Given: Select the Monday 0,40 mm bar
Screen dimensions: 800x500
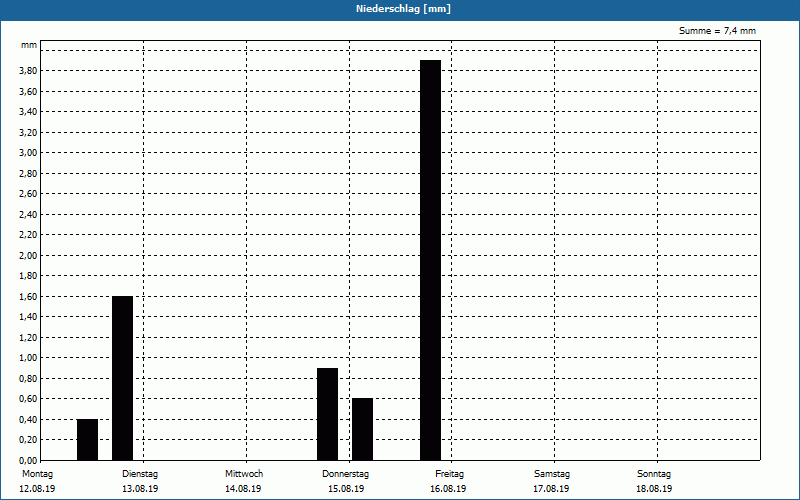Looking at the screenshot, I should (87, 439).
